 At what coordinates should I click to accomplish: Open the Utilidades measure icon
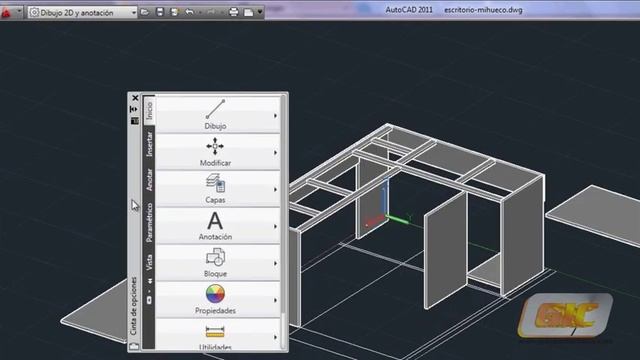(x=215, y=332)
